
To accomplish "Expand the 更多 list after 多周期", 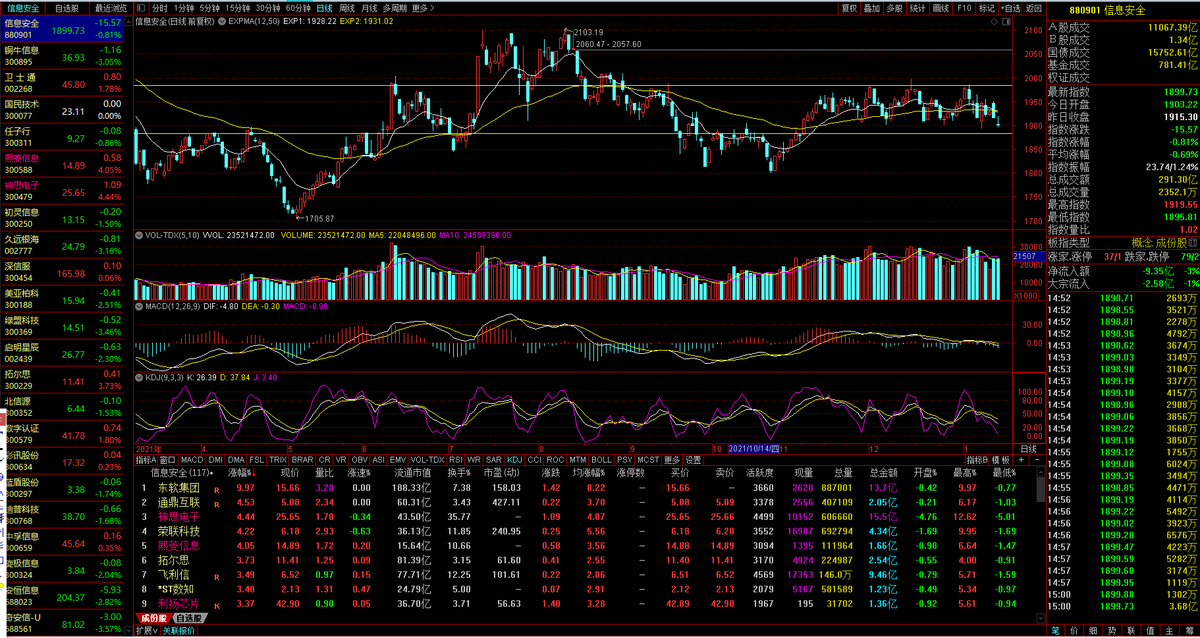I will [423, 7].
